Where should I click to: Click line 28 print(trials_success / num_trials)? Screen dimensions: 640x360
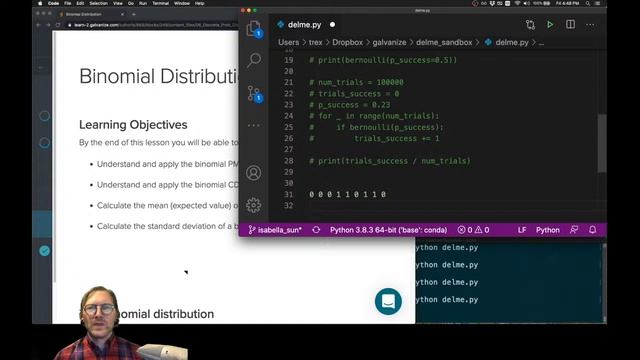(389, 161)
